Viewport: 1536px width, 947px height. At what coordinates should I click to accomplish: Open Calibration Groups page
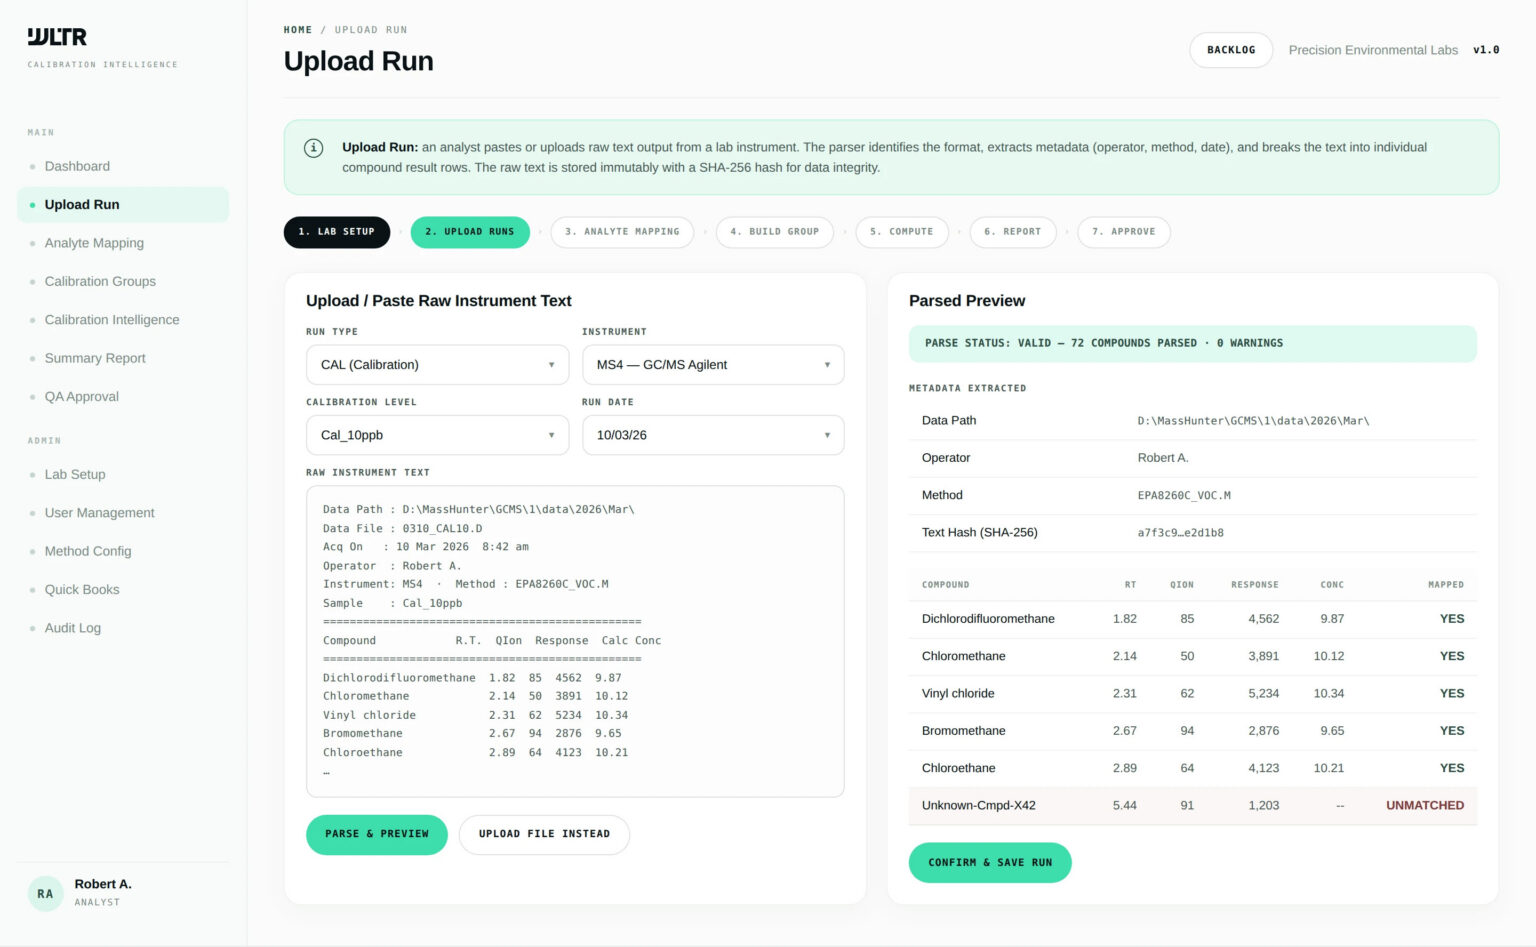123,281
